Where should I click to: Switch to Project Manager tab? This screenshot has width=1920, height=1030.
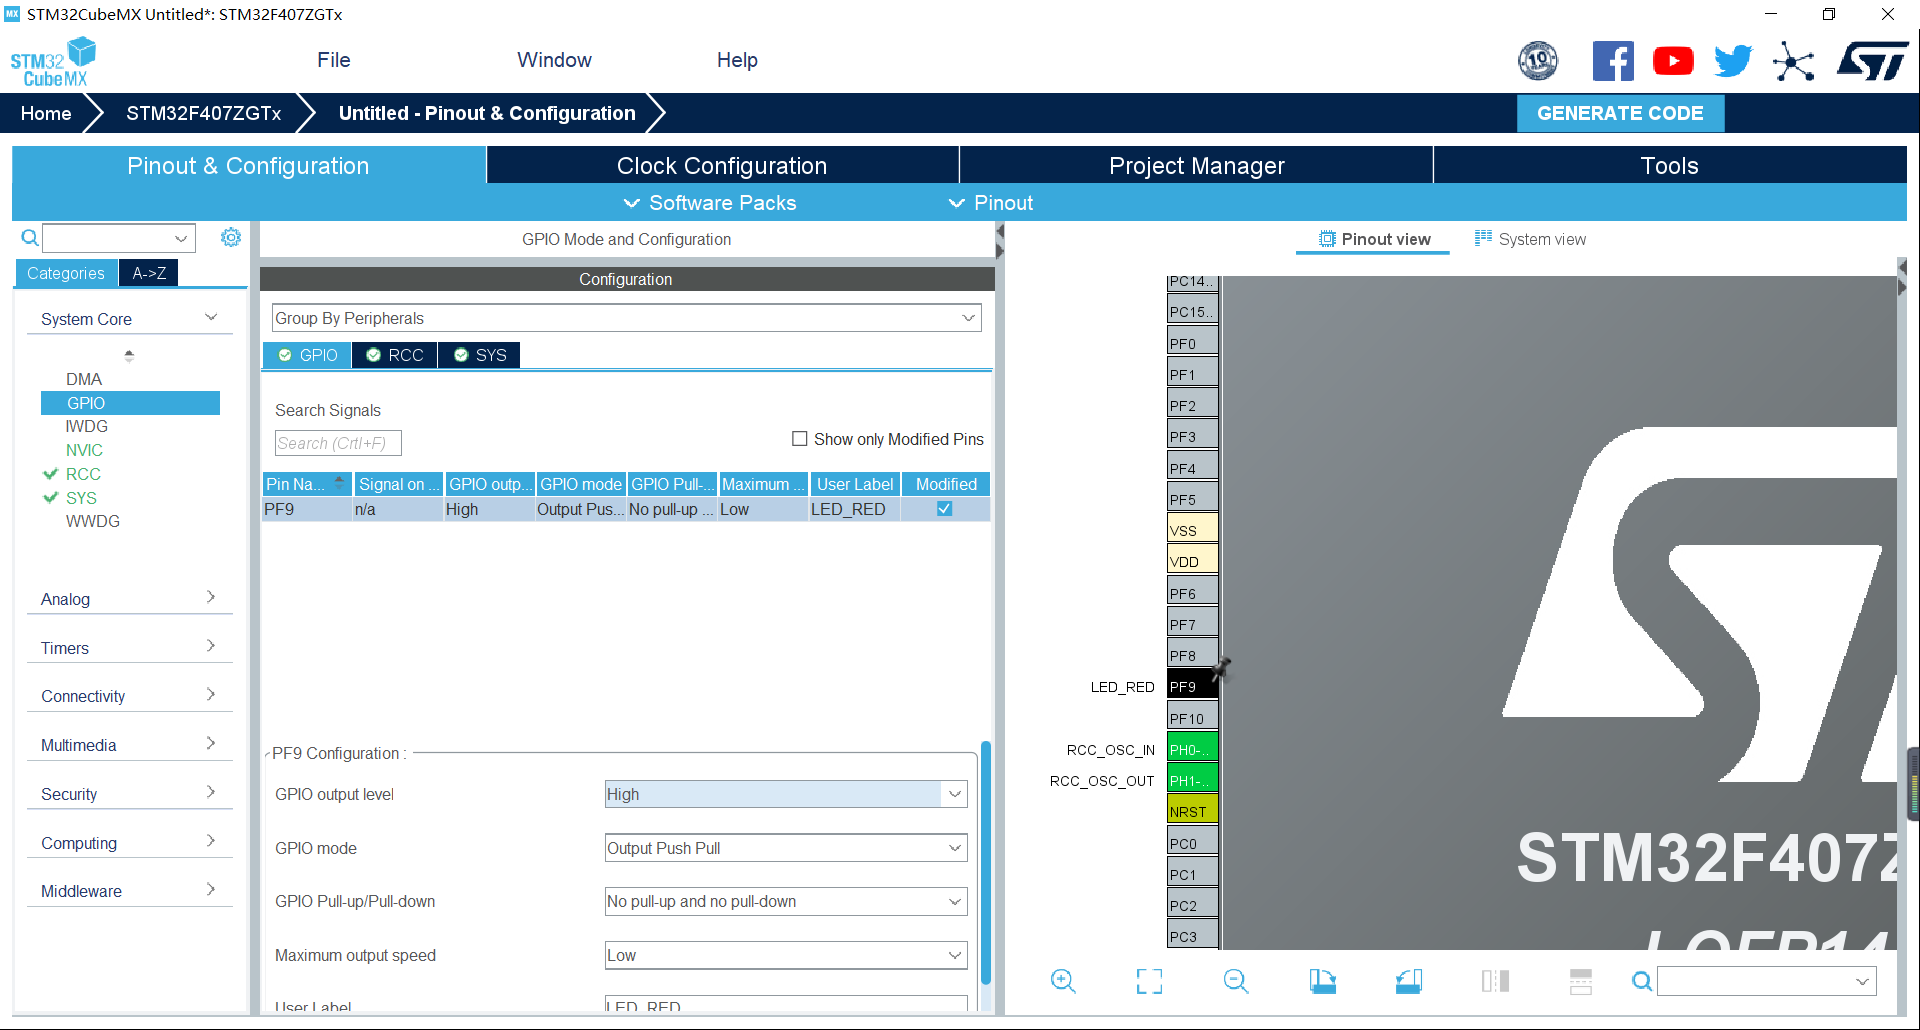tap(1196, 165)
